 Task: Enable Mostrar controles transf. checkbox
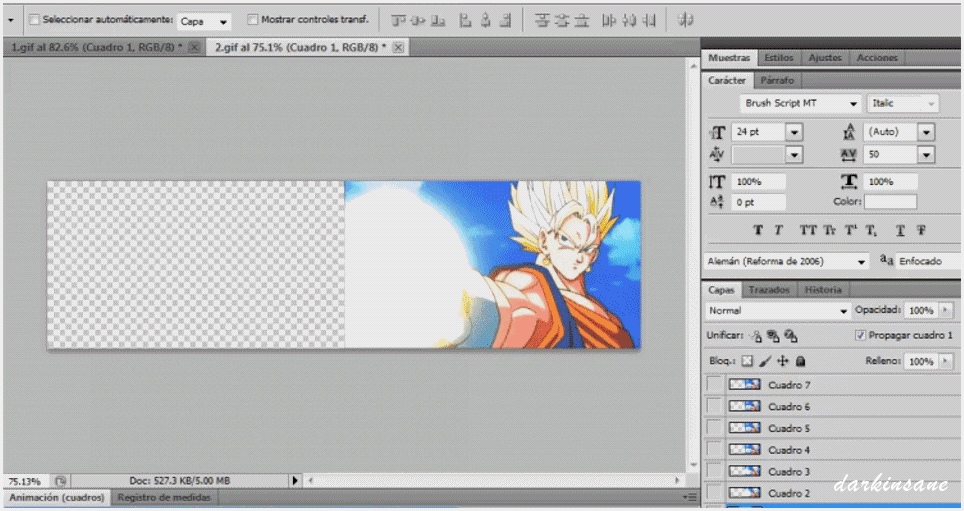[252, 20]
